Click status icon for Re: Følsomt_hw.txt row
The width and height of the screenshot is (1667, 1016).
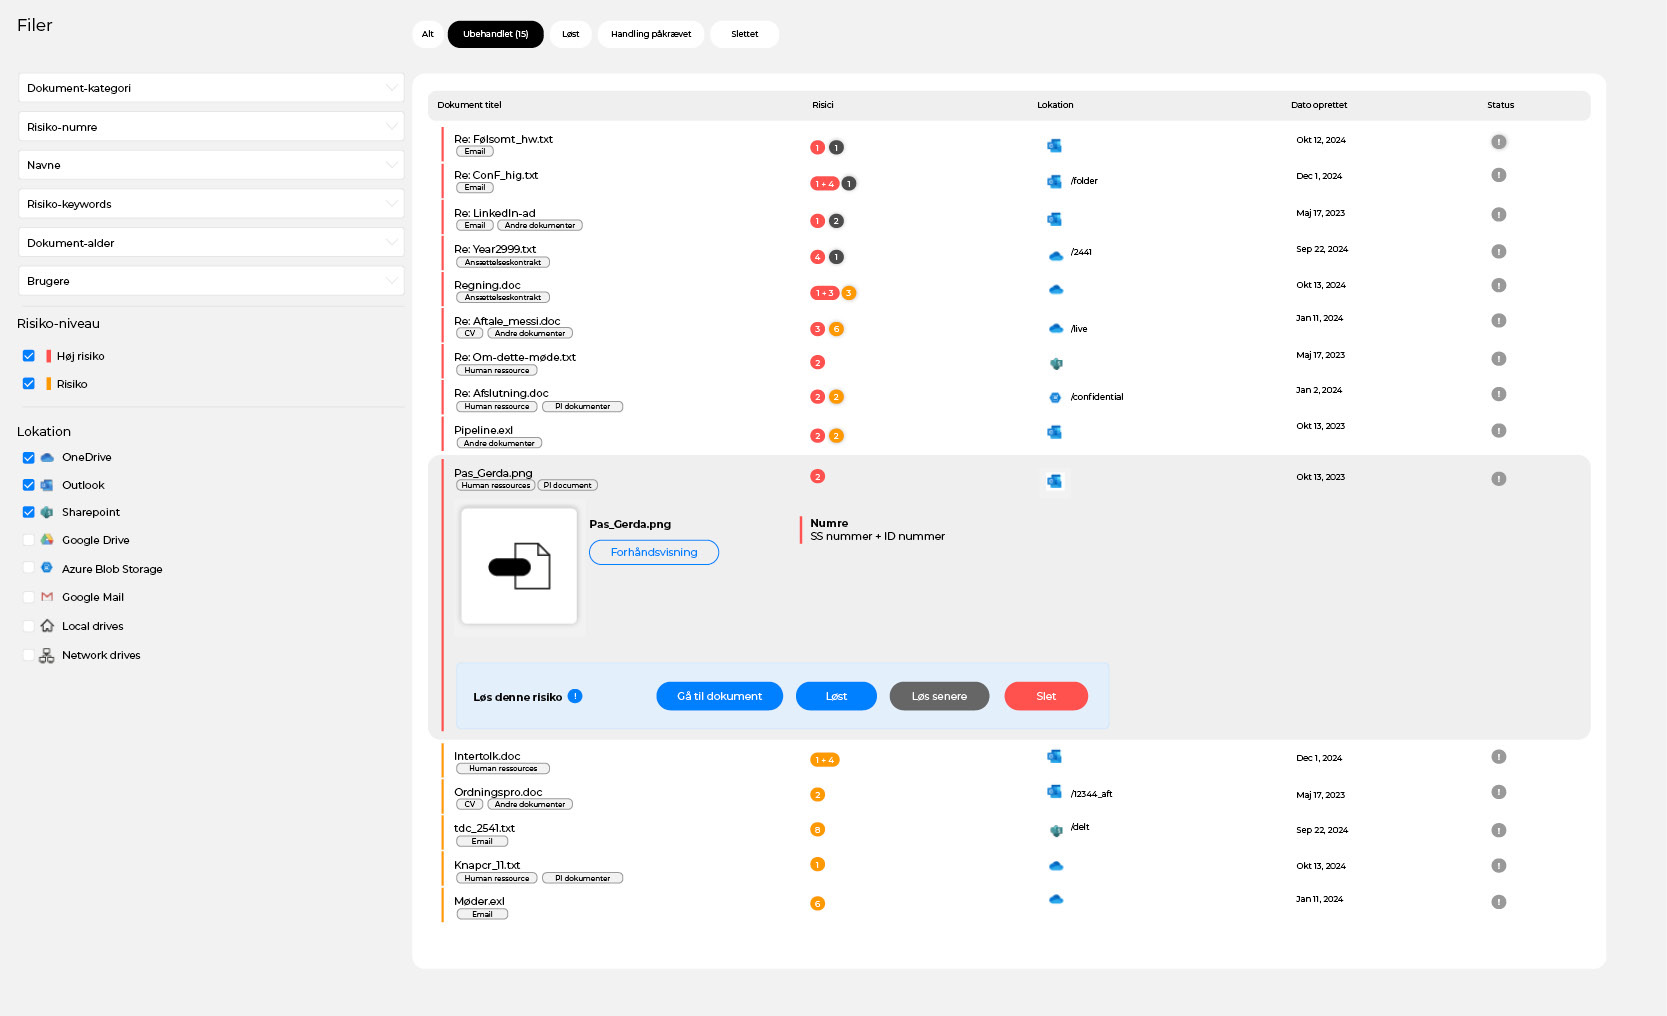pyautogui.click(x=1498, y=142)
